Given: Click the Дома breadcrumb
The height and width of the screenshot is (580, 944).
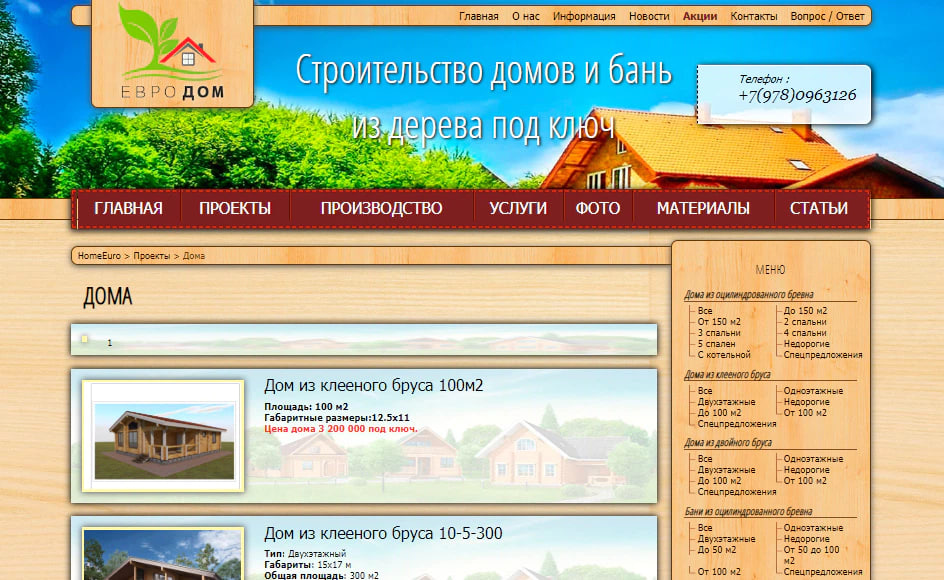Looking at the screenshot, I should 194,256.
